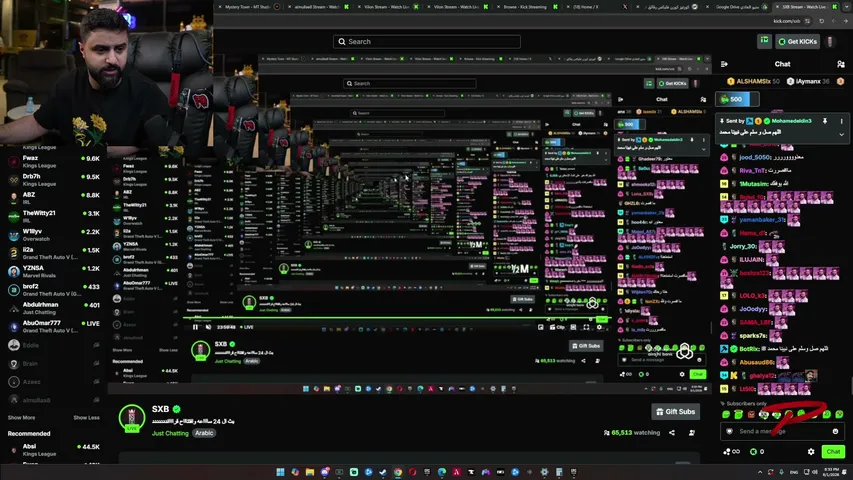Click chat username JoOodyy

coord(753,309)
